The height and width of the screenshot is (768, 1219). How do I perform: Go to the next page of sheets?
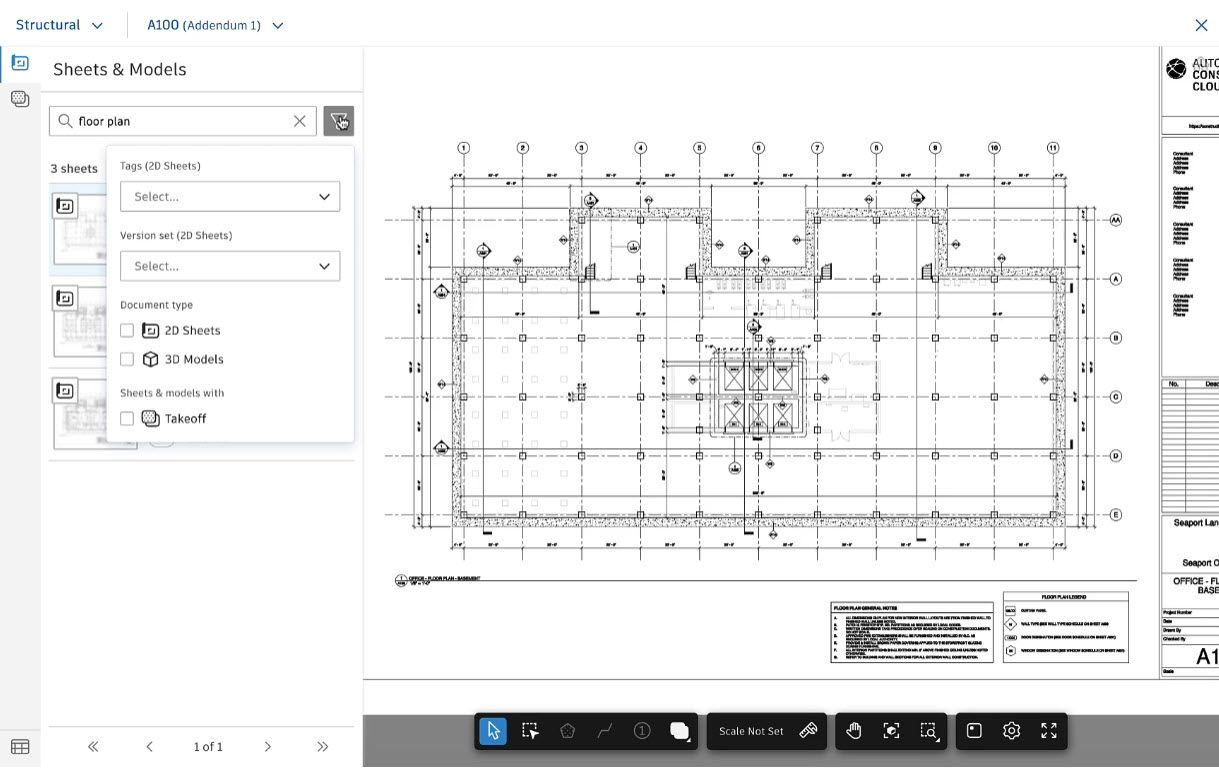[x=267, y=746]
